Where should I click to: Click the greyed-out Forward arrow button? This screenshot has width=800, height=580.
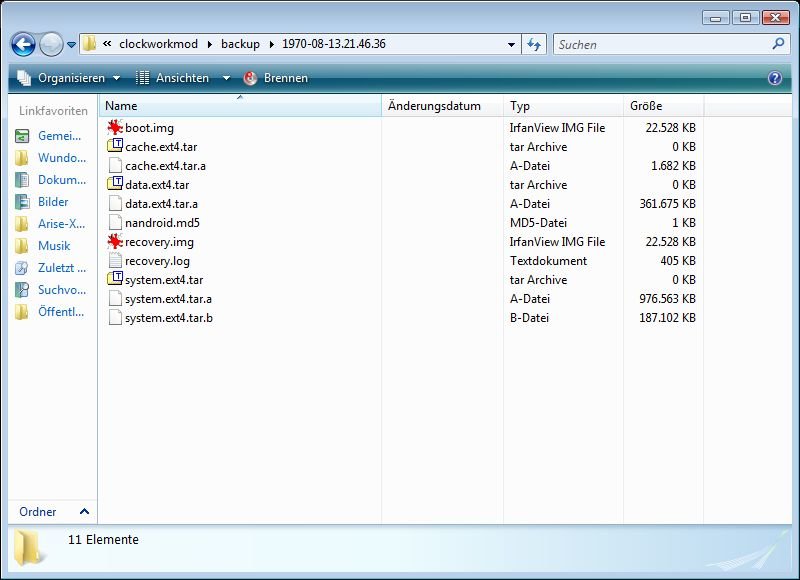(51, 44)
